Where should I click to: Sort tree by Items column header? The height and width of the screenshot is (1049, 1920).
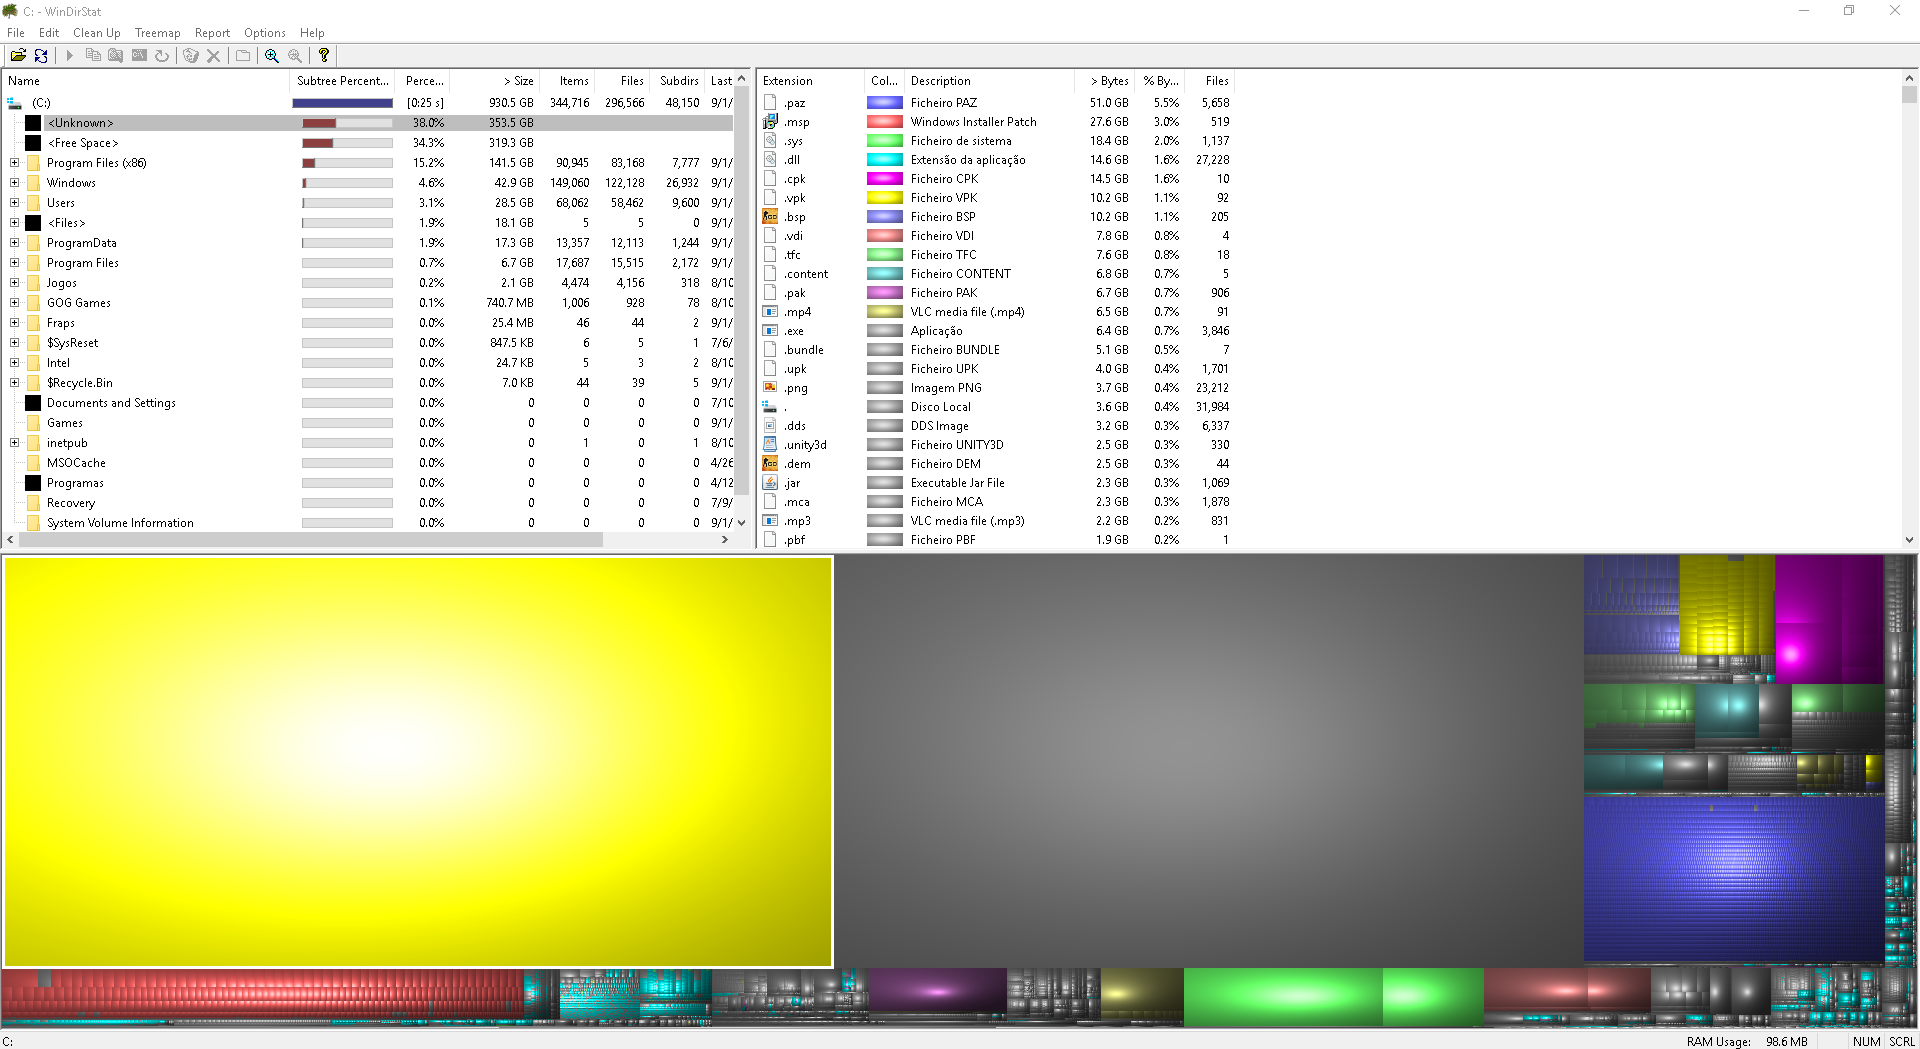pyautogui.click(x=568, y=81)
